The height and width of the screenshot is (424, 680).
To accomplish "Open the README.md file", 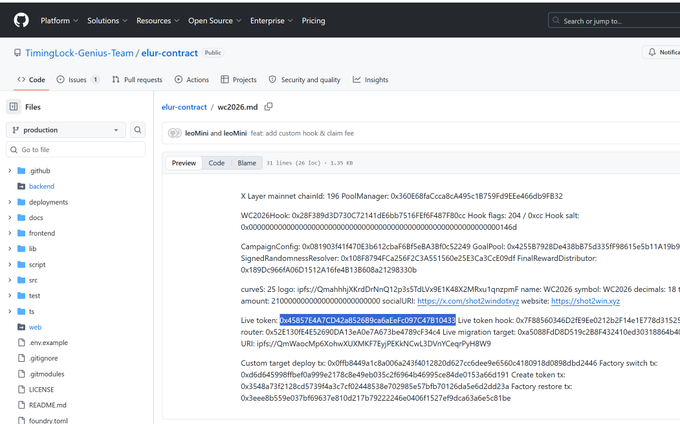I will coord(47,405).
